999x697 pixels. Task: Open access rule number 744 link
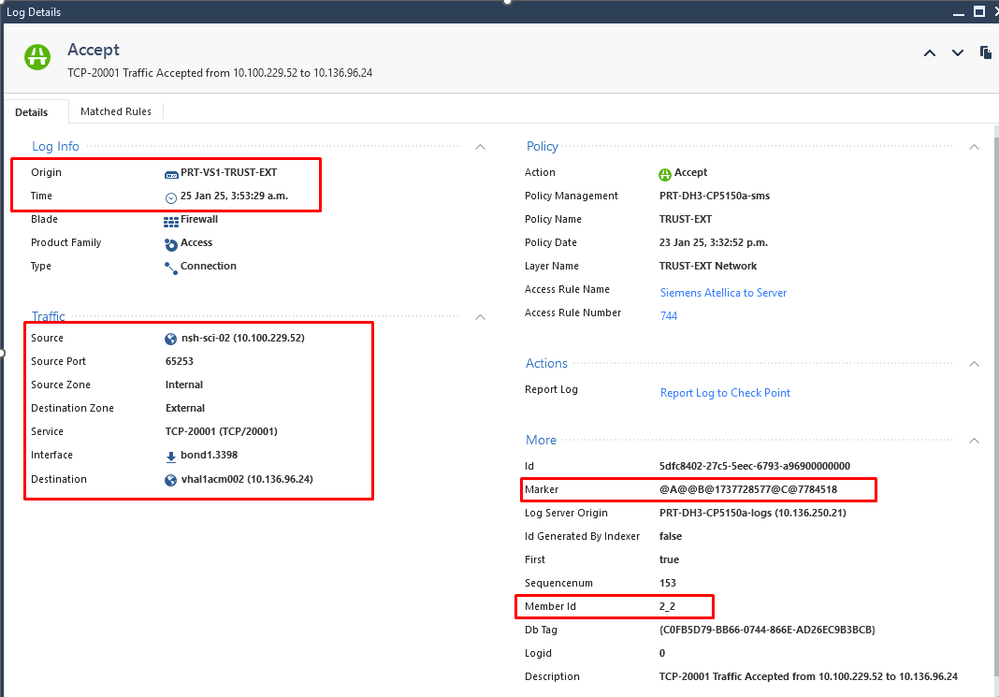click(x=668, y=316)
